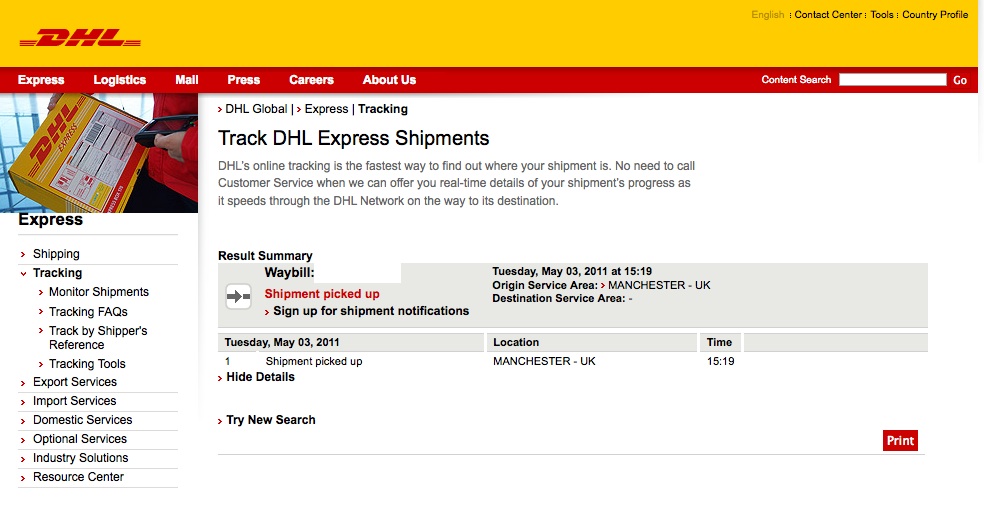
Task: Go to DHL Global breadcrumb
Action: [x=256, y=109]
